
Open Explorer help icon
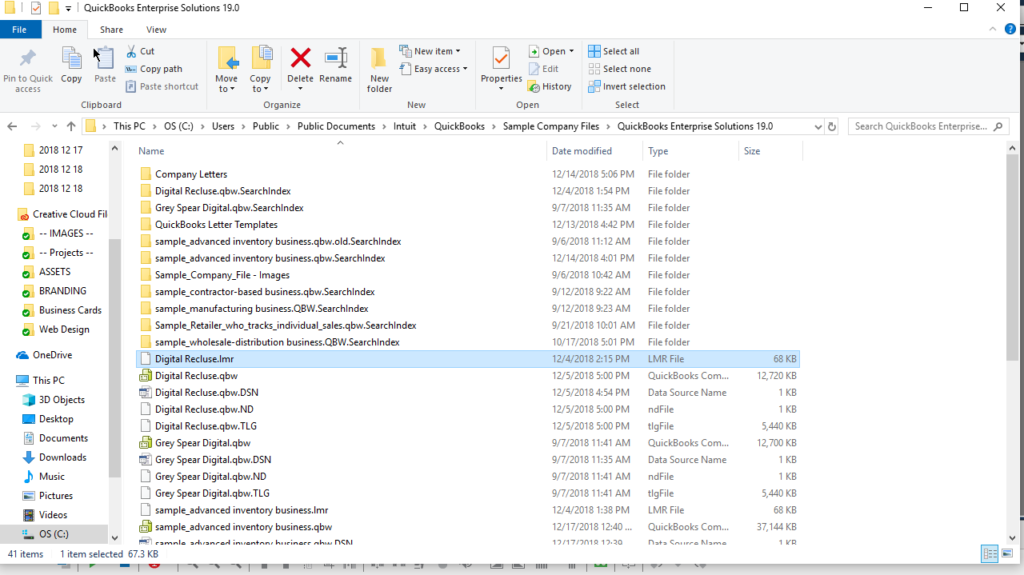[x=1010, y=29]
